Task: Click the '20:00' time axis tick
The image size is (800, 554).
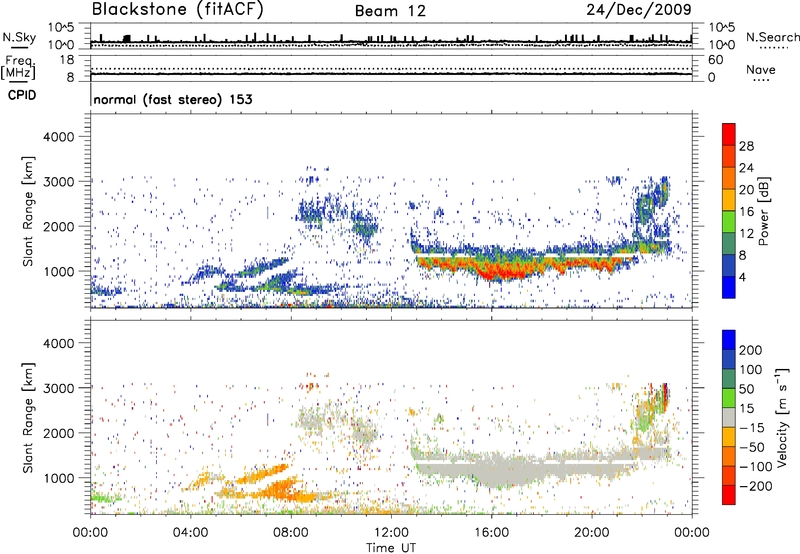Action: click(x=592, y=533)
